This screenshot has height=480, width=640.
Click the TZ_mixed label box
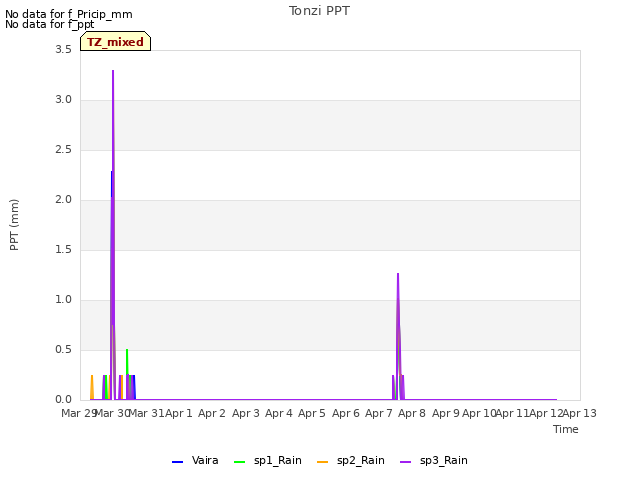116,41
